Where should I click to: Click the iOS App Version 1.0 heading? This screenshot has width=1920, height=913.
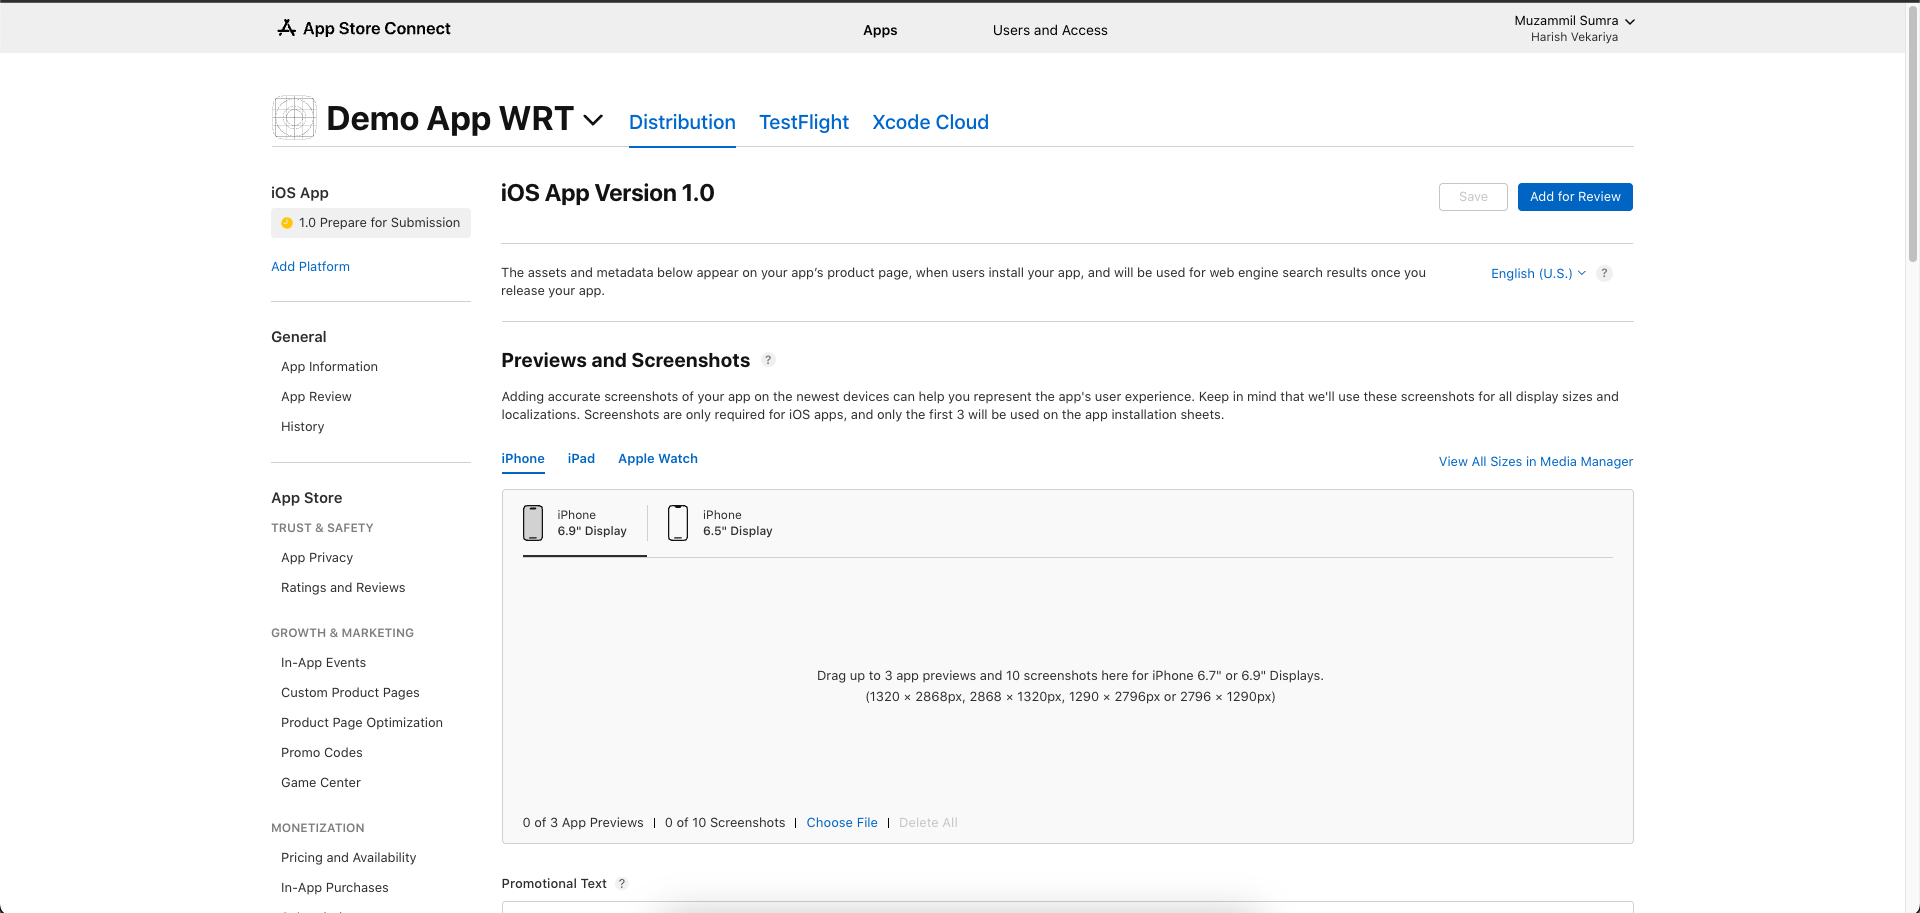coord(607,193)
